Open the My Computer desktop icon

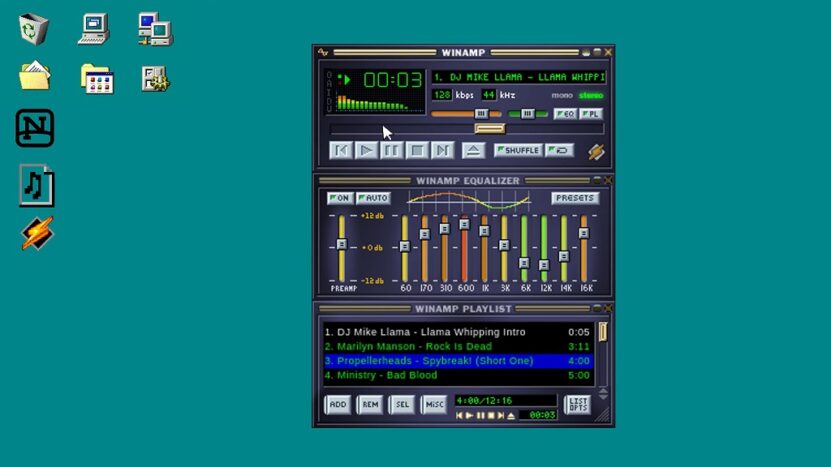coord(94,29)
